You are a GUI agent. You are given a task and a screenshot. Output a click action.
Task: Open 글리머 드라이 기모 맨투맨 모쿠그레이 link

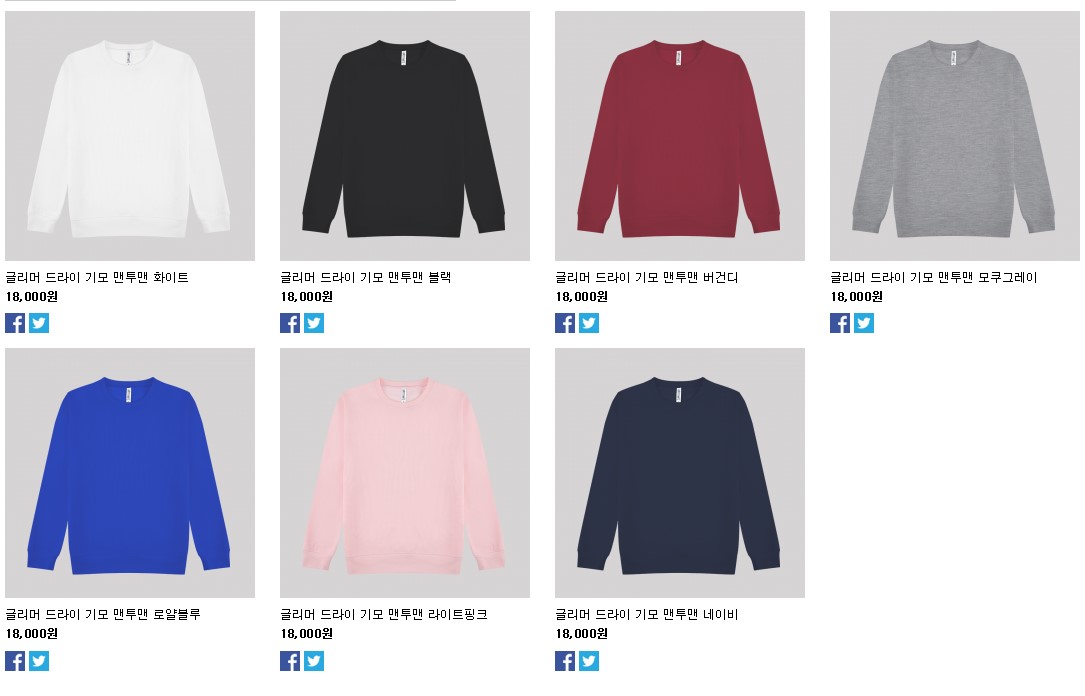pyautogui.click(x=933, y=277)
